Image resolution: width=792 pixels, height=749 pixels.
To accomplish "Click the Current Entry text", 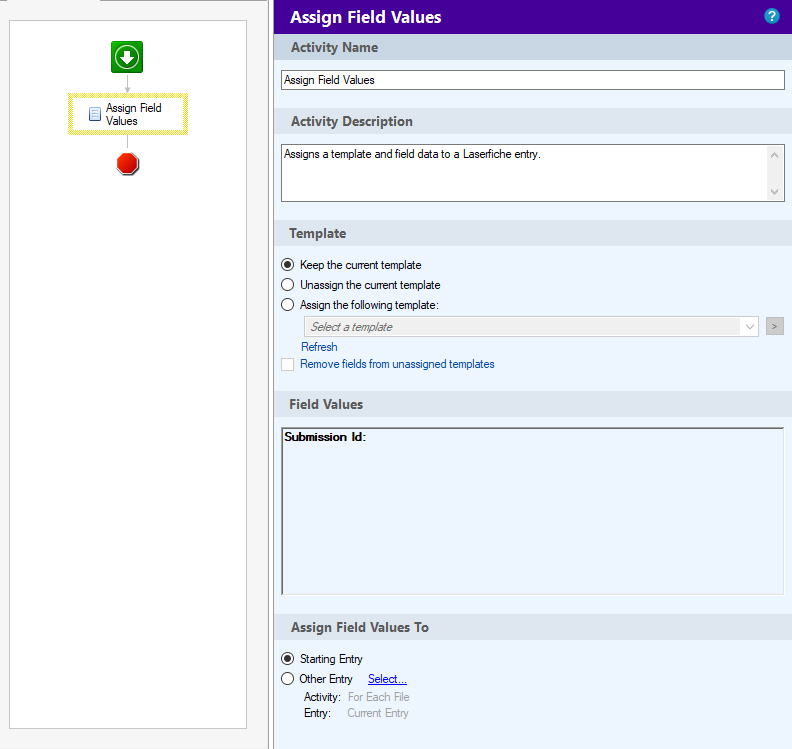I will (378, 713).
